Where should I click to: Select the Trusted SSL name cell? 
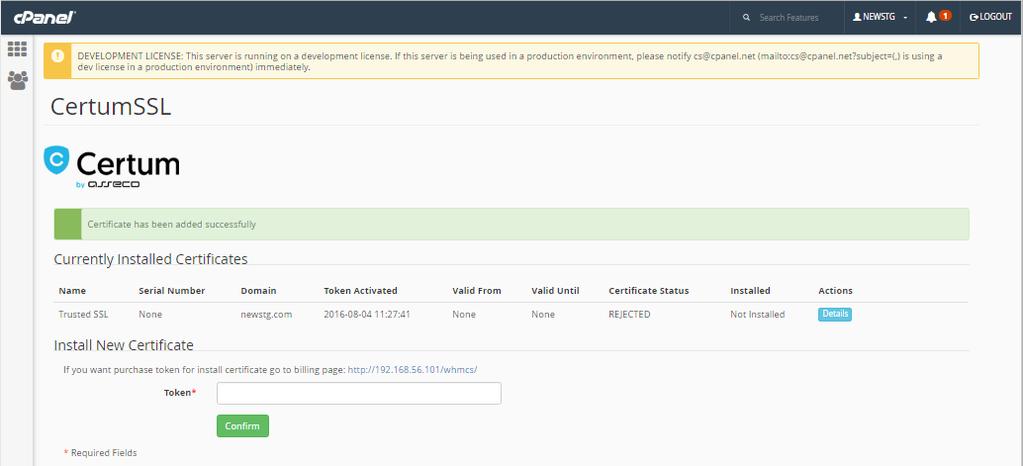pyautogui.click(x=84, y=314)
